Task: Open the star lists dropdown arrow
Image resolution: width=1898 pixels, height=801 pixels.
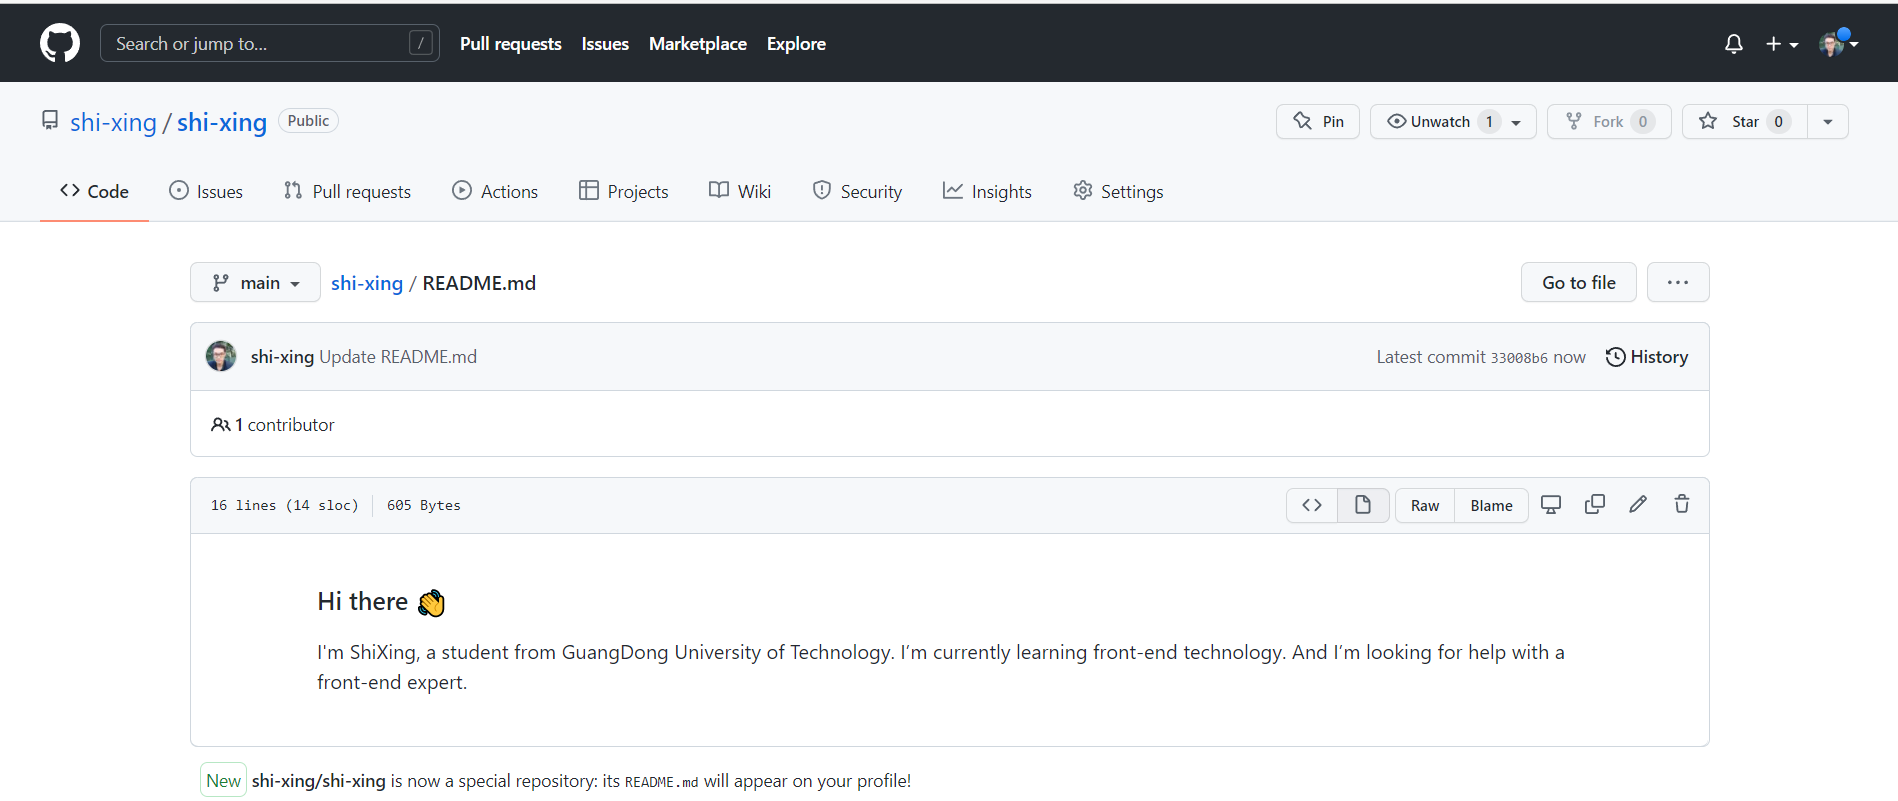Action: [x=1827, y=121]
